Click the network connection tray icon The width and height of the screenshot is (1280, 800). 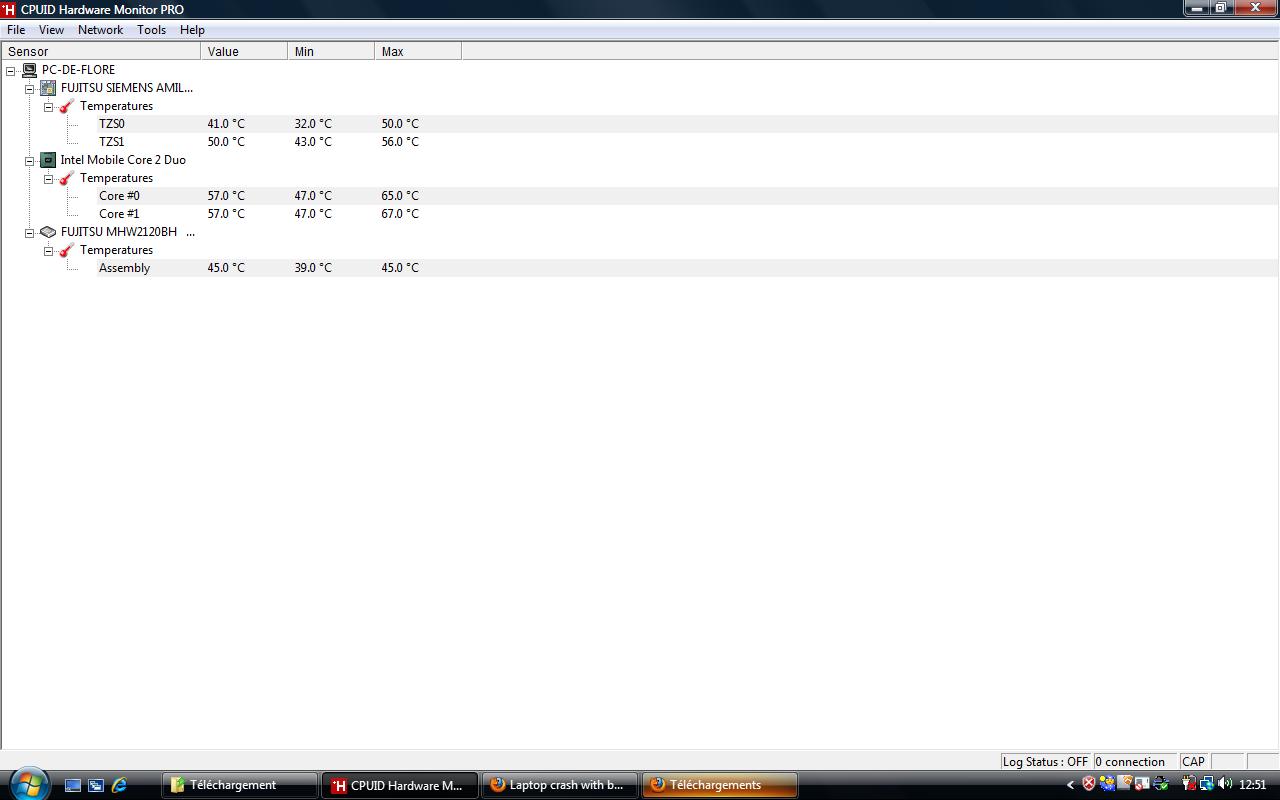point(1207,784)
